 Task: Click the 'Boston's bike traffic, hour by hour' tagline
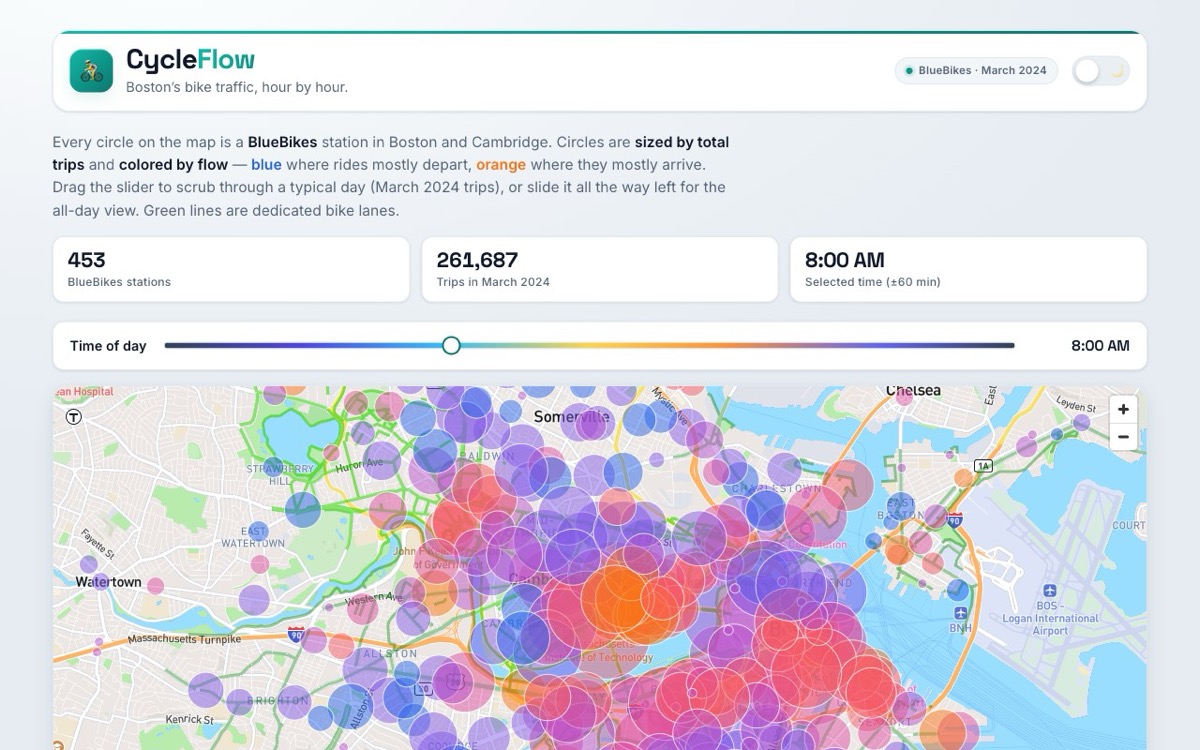237,87
